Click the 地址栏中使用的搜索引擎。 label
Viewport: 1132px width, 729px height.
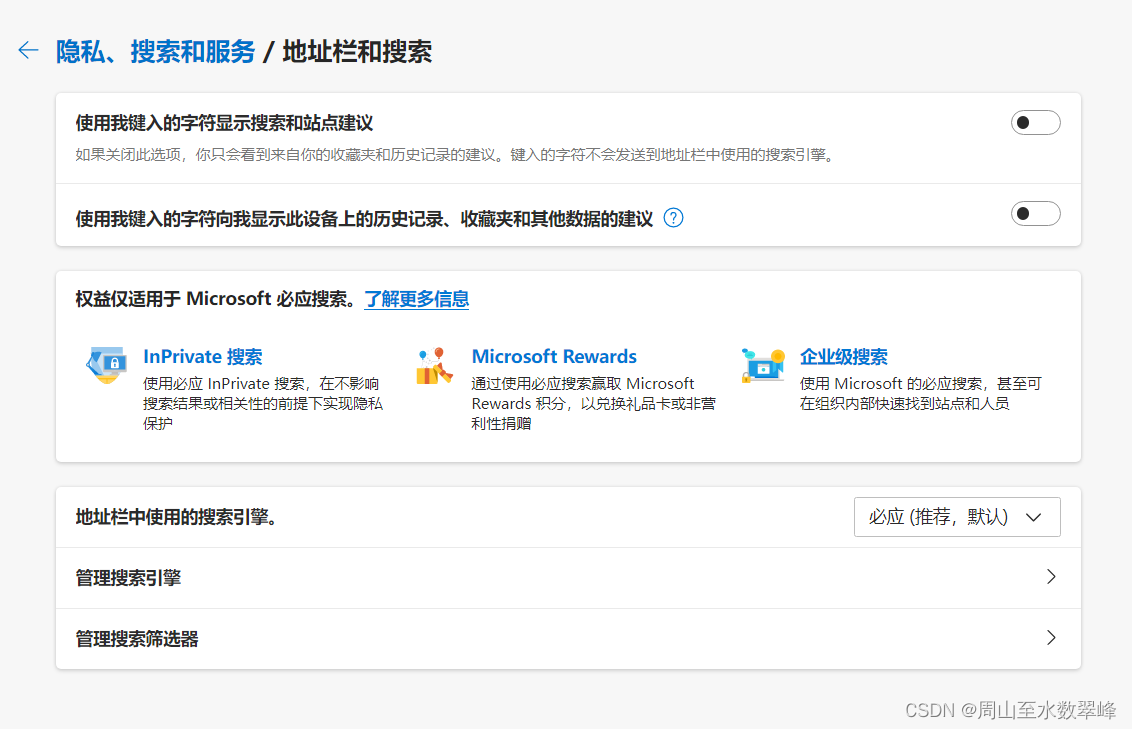click(177, 517)
